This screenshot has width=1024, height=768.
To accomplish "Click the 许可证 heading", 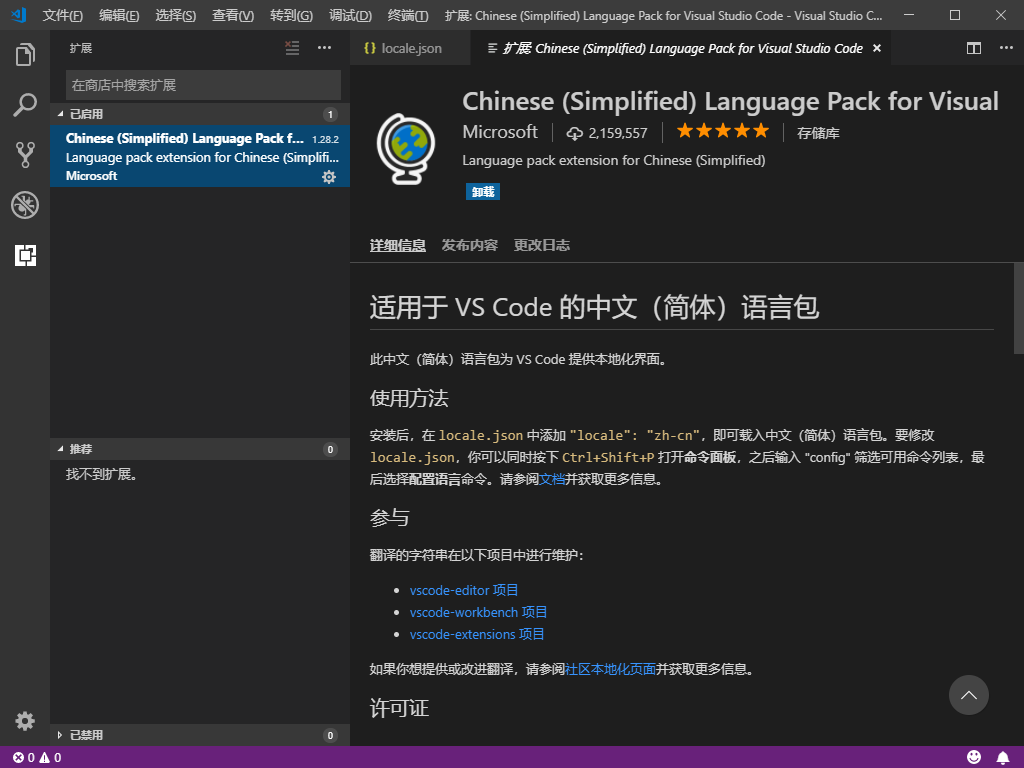I will click(x=399, y=709).
